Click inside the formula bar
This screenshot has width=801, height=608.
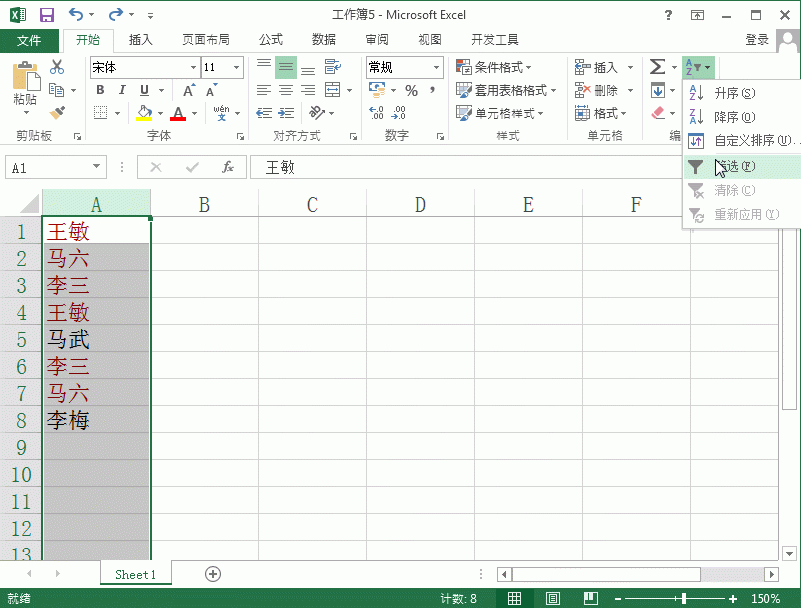click(400, 167)
